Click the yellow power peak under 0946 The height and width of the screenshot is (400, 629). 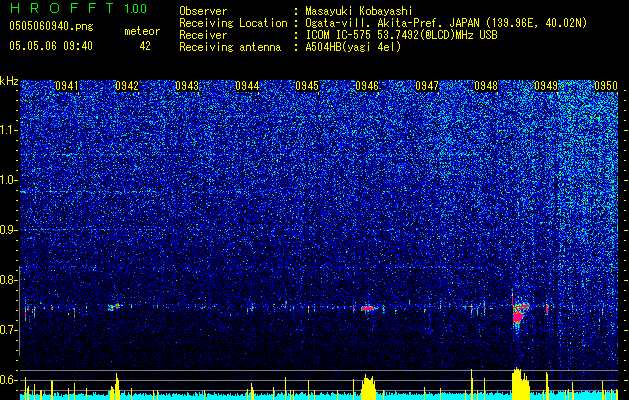368,387
